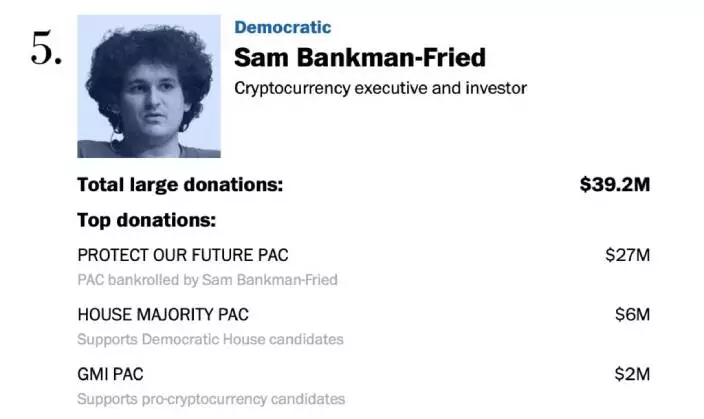
Task: Select the 'Top donations:' heading
Action: pos(146,220)
